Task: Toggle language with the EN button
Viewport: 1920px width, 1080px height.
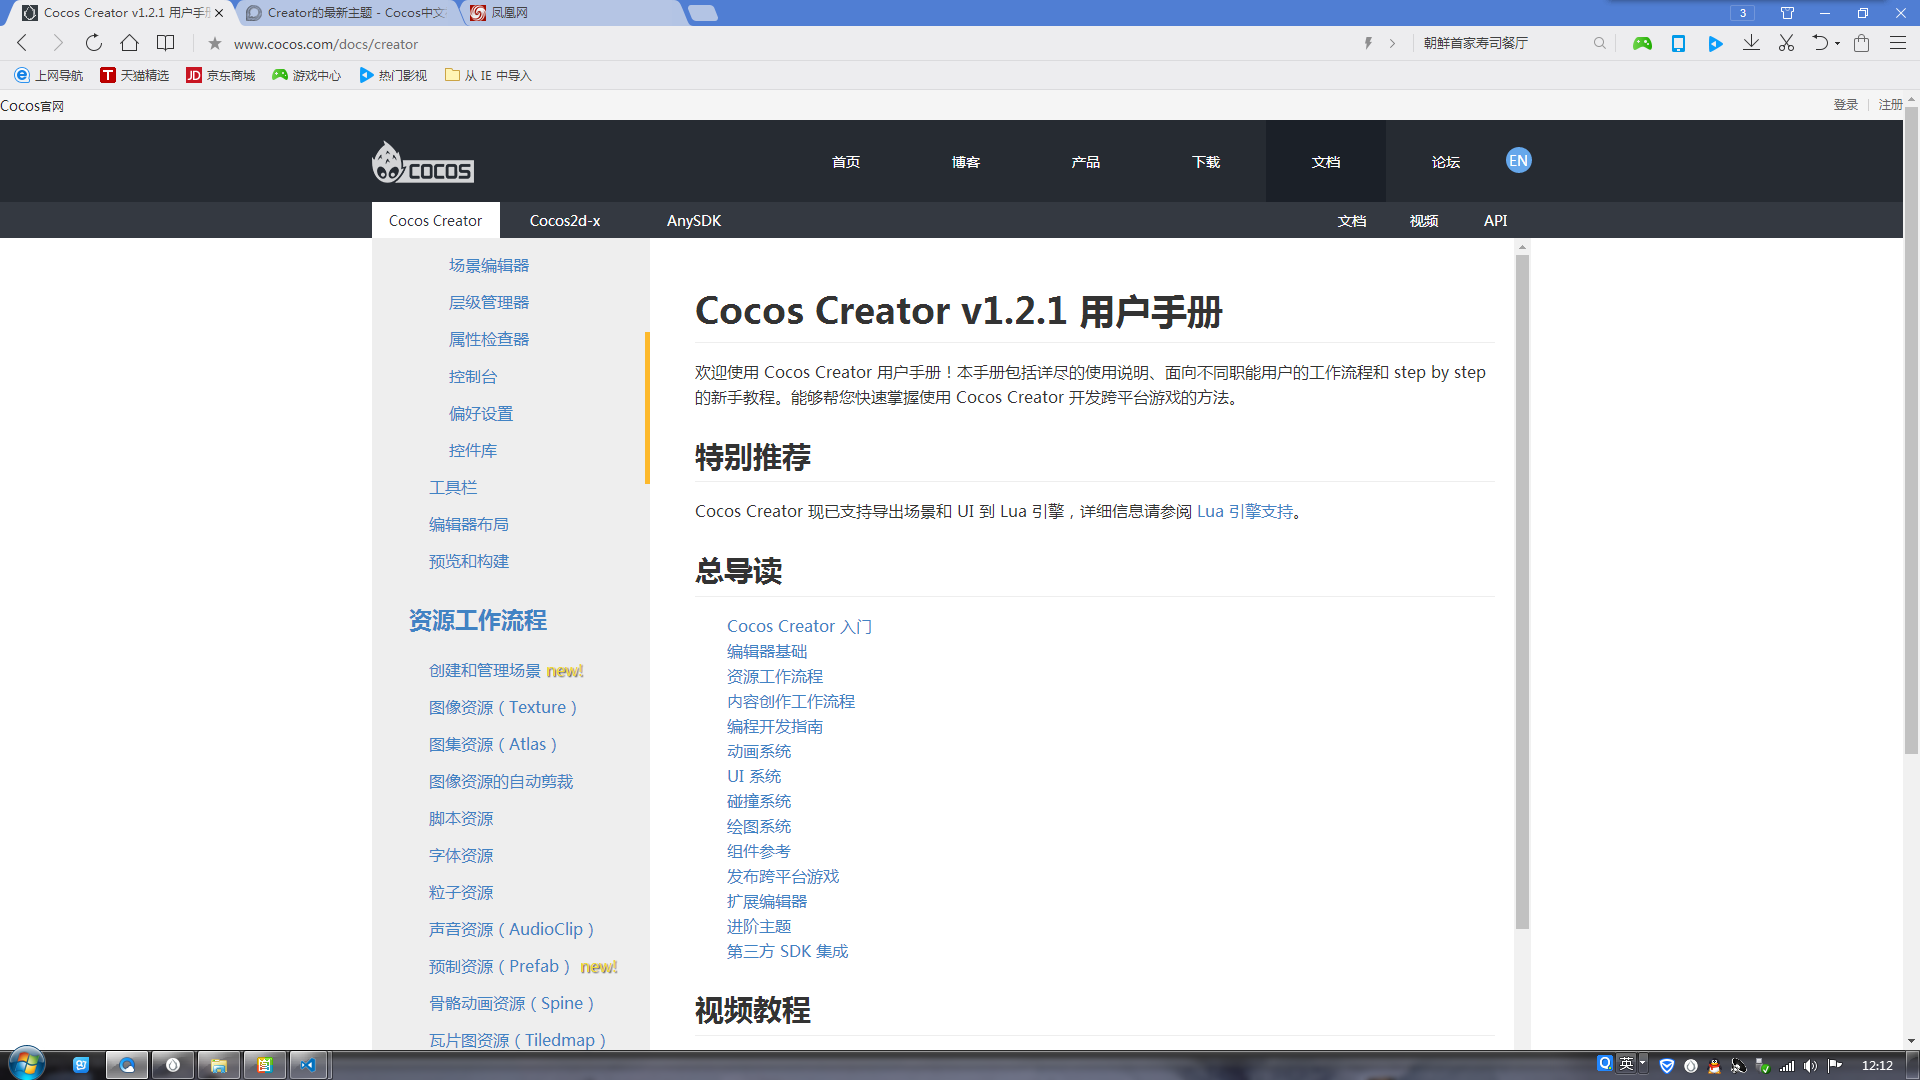Action: pos(1518,160)
